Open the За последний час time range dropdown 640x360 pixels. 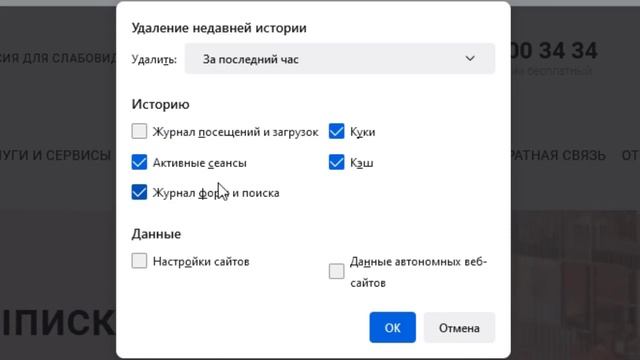coord(340,59)
